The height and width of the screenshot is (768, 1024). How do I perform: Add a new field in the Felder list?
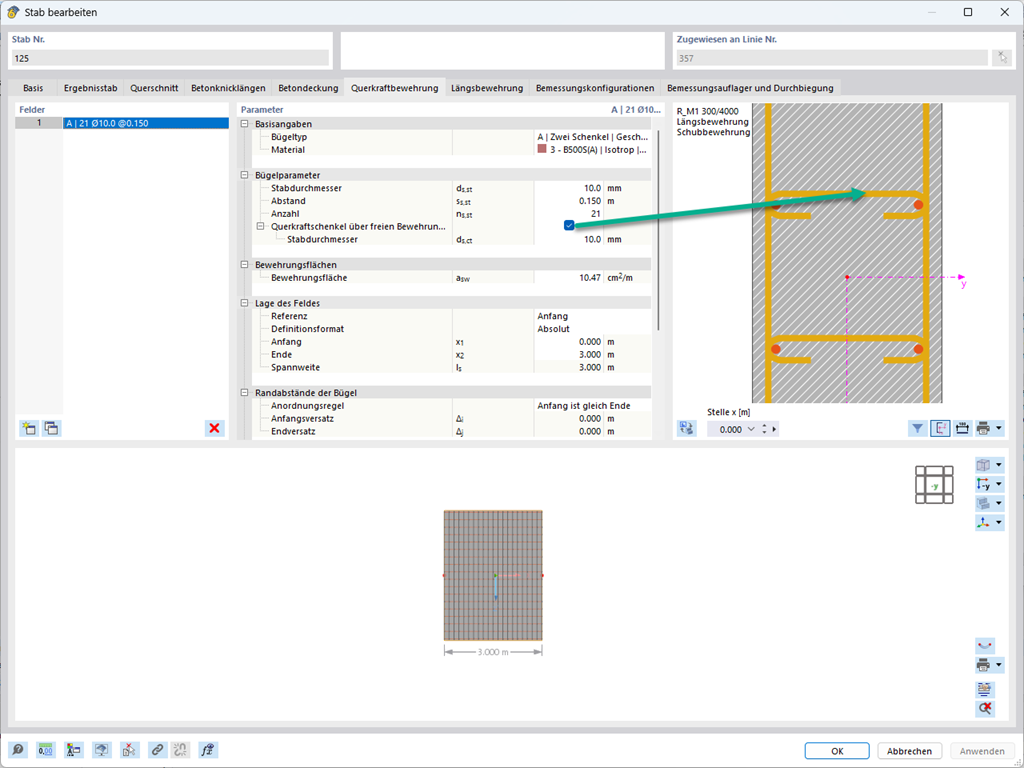29,428
